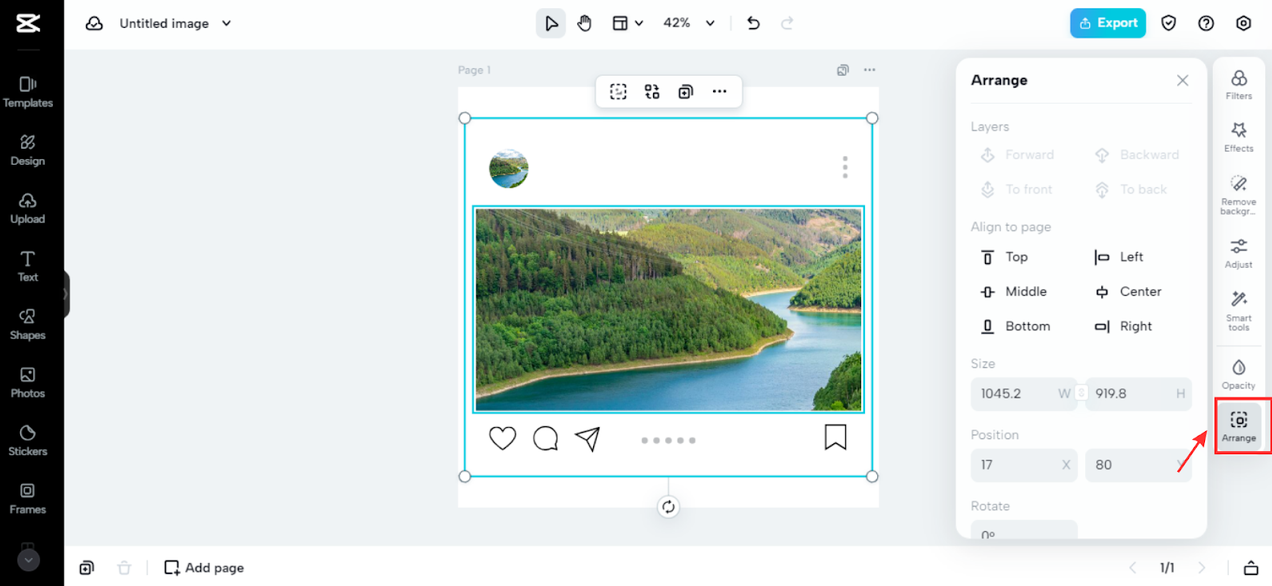The height and width of the screenshot is (586, 1272).
Task: Select the pointer selection tool
Action: (551, 23)
